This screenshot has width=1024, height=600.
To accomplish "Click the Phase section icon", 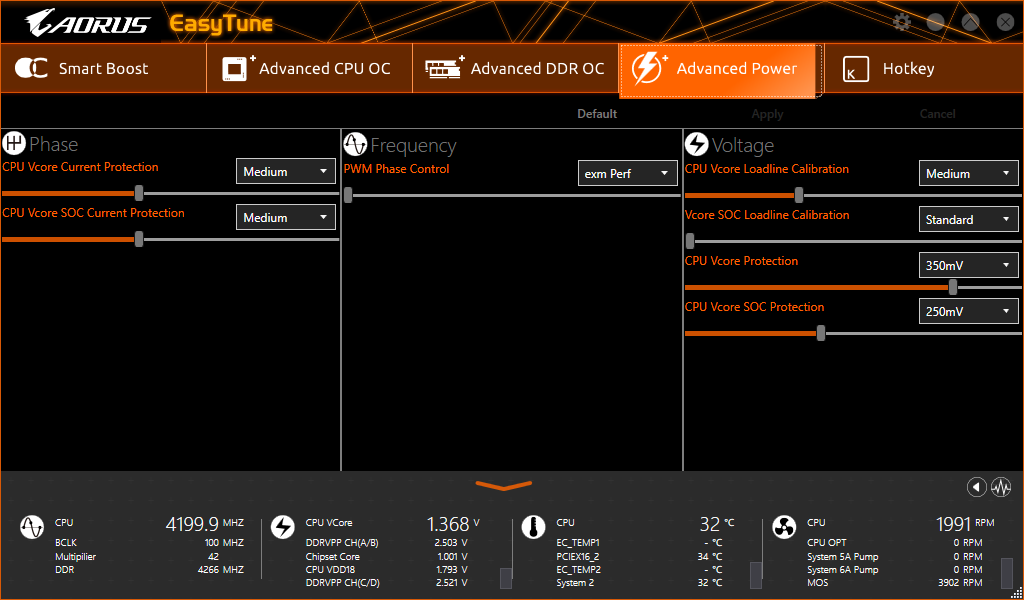I will pyautogui.click(x=14, y=143).
